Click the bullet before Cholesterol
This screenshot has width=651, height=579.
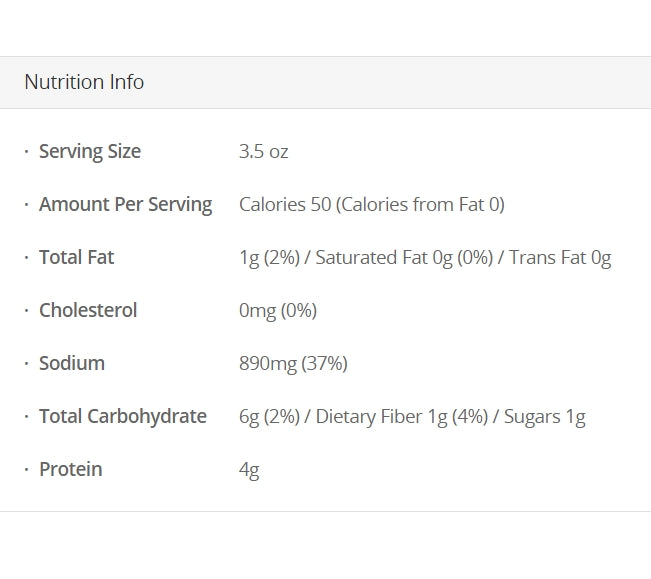[x=26, y=311]
